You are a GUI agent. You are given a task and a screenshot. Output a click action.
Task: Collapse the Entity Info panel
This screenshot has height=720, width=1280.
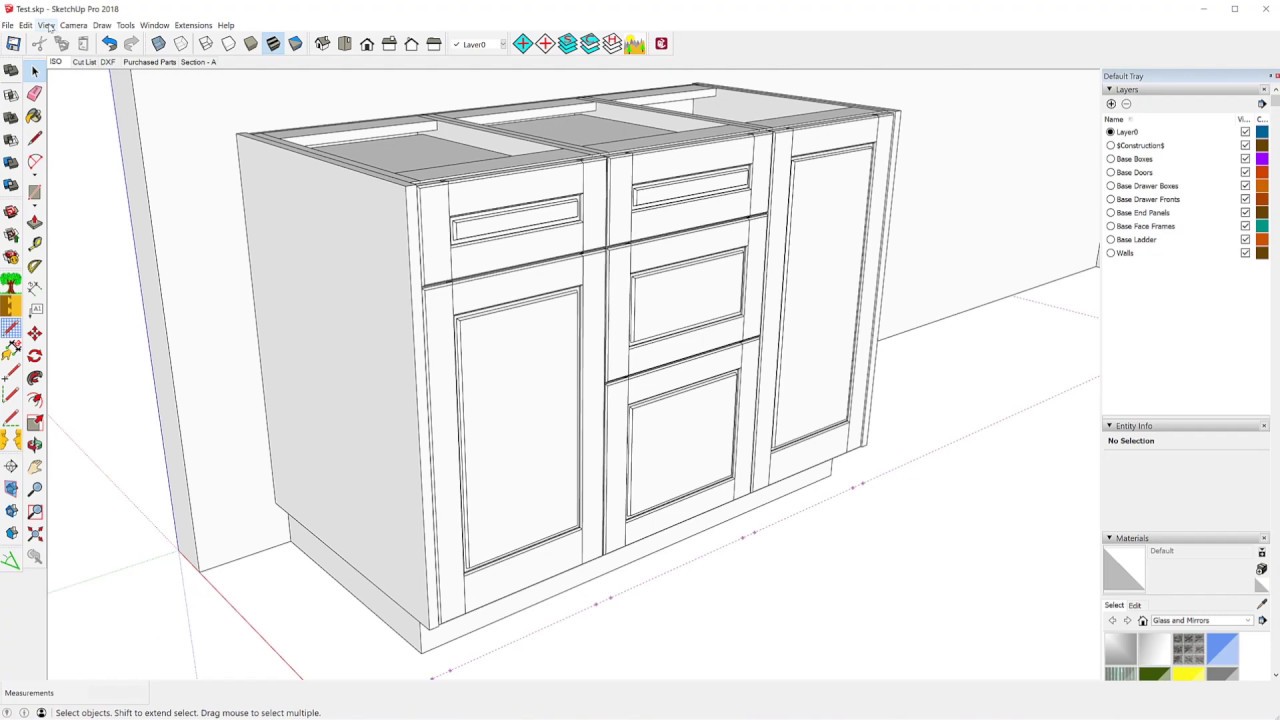click(1109, 426)
